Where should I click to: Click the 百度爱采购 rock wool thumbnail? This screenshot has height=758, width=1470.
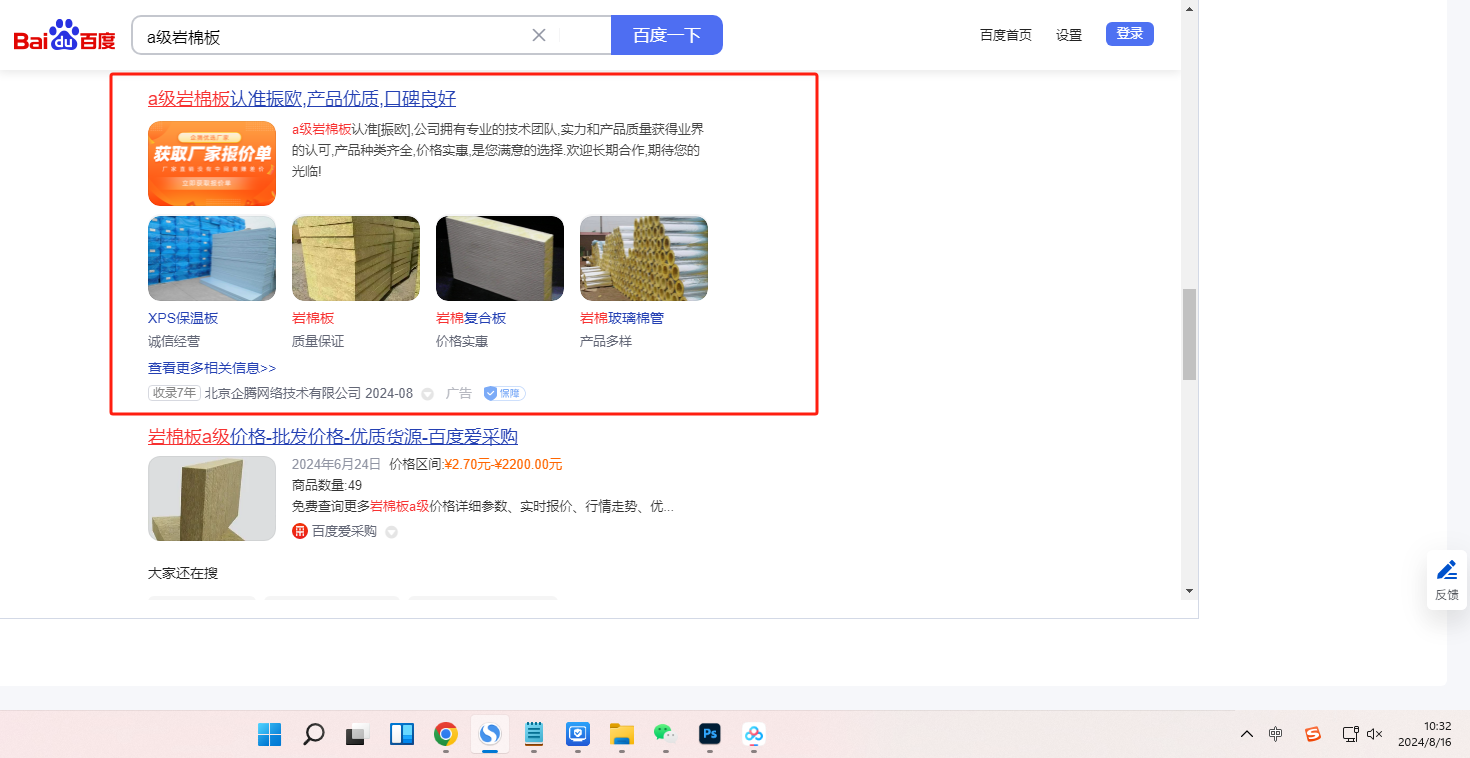pyautogui.click(x=212, y=499)
